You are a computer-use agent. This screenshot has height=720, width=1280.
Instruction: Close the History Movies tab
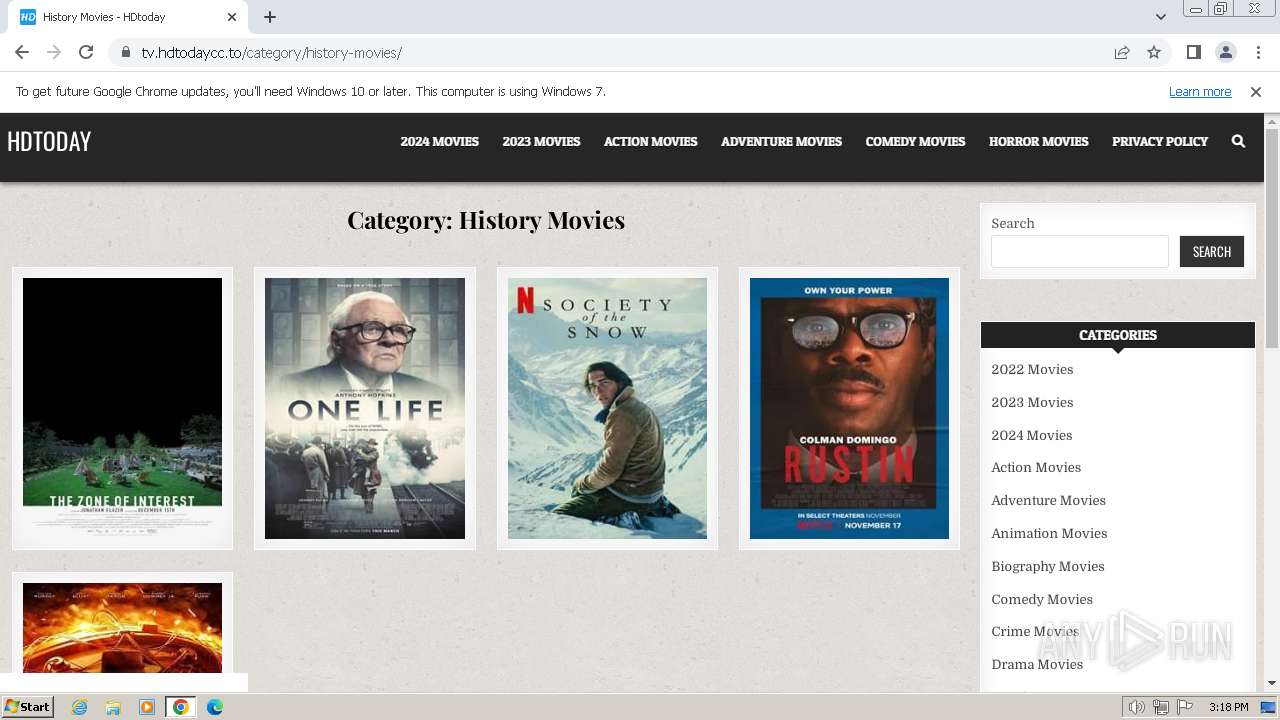point(232,17)
